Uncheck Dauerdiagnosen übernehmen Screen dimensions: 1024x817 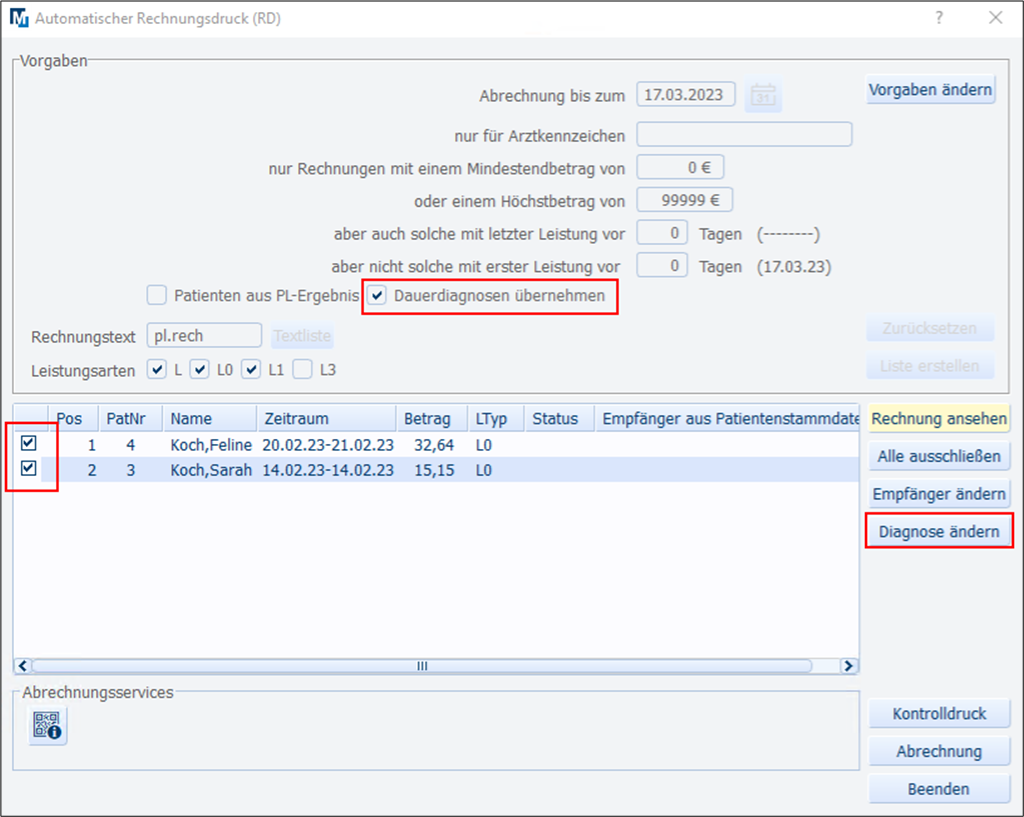pos(377,295)
